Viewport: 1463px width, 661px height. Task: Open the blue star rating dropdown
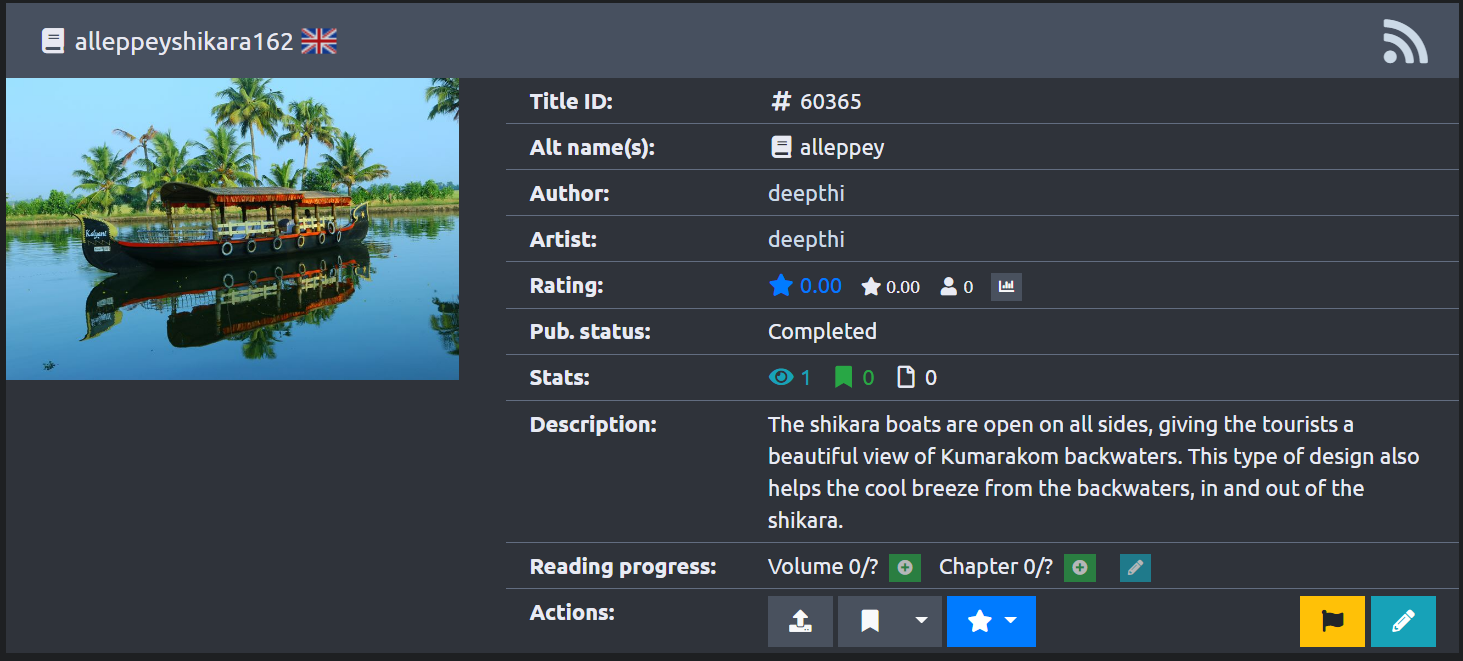tap(991, 622)
